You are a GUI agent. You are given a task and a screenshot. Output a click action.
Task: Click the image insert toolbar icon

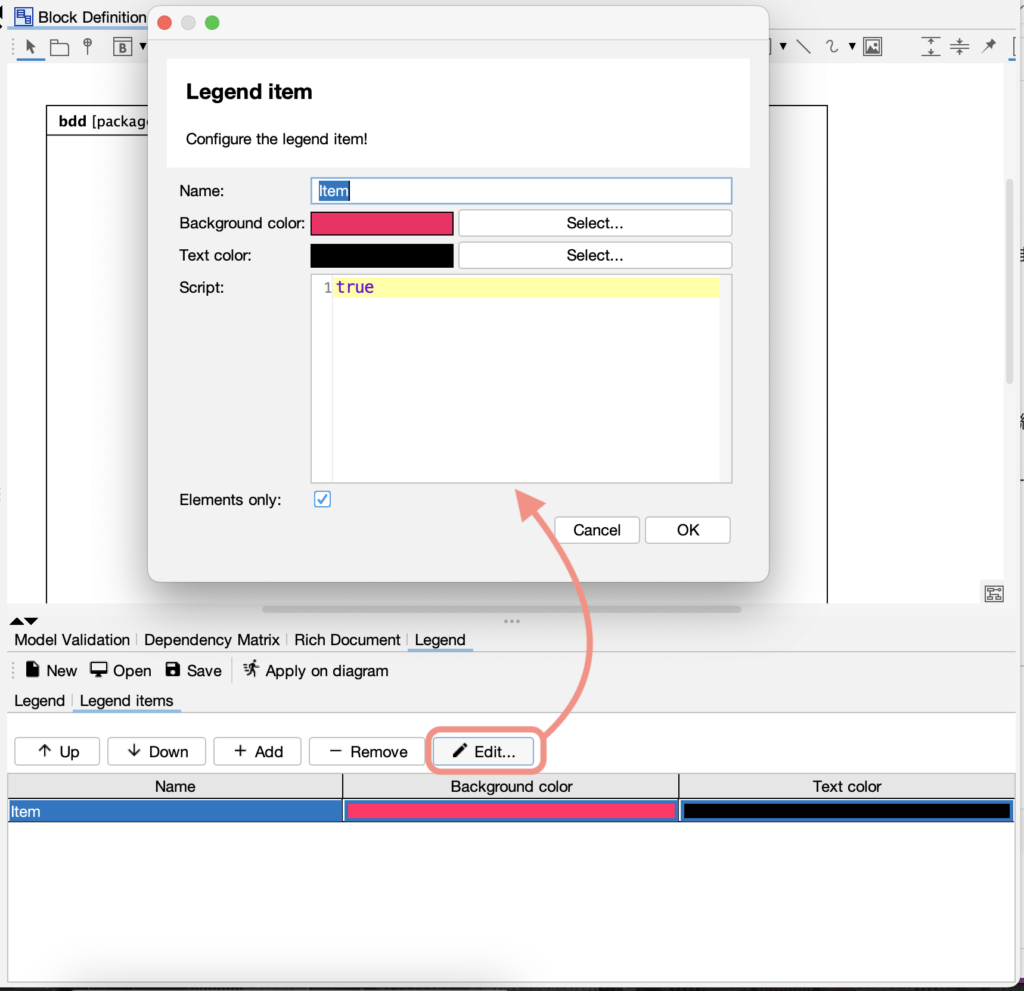(x=873, y=46)
